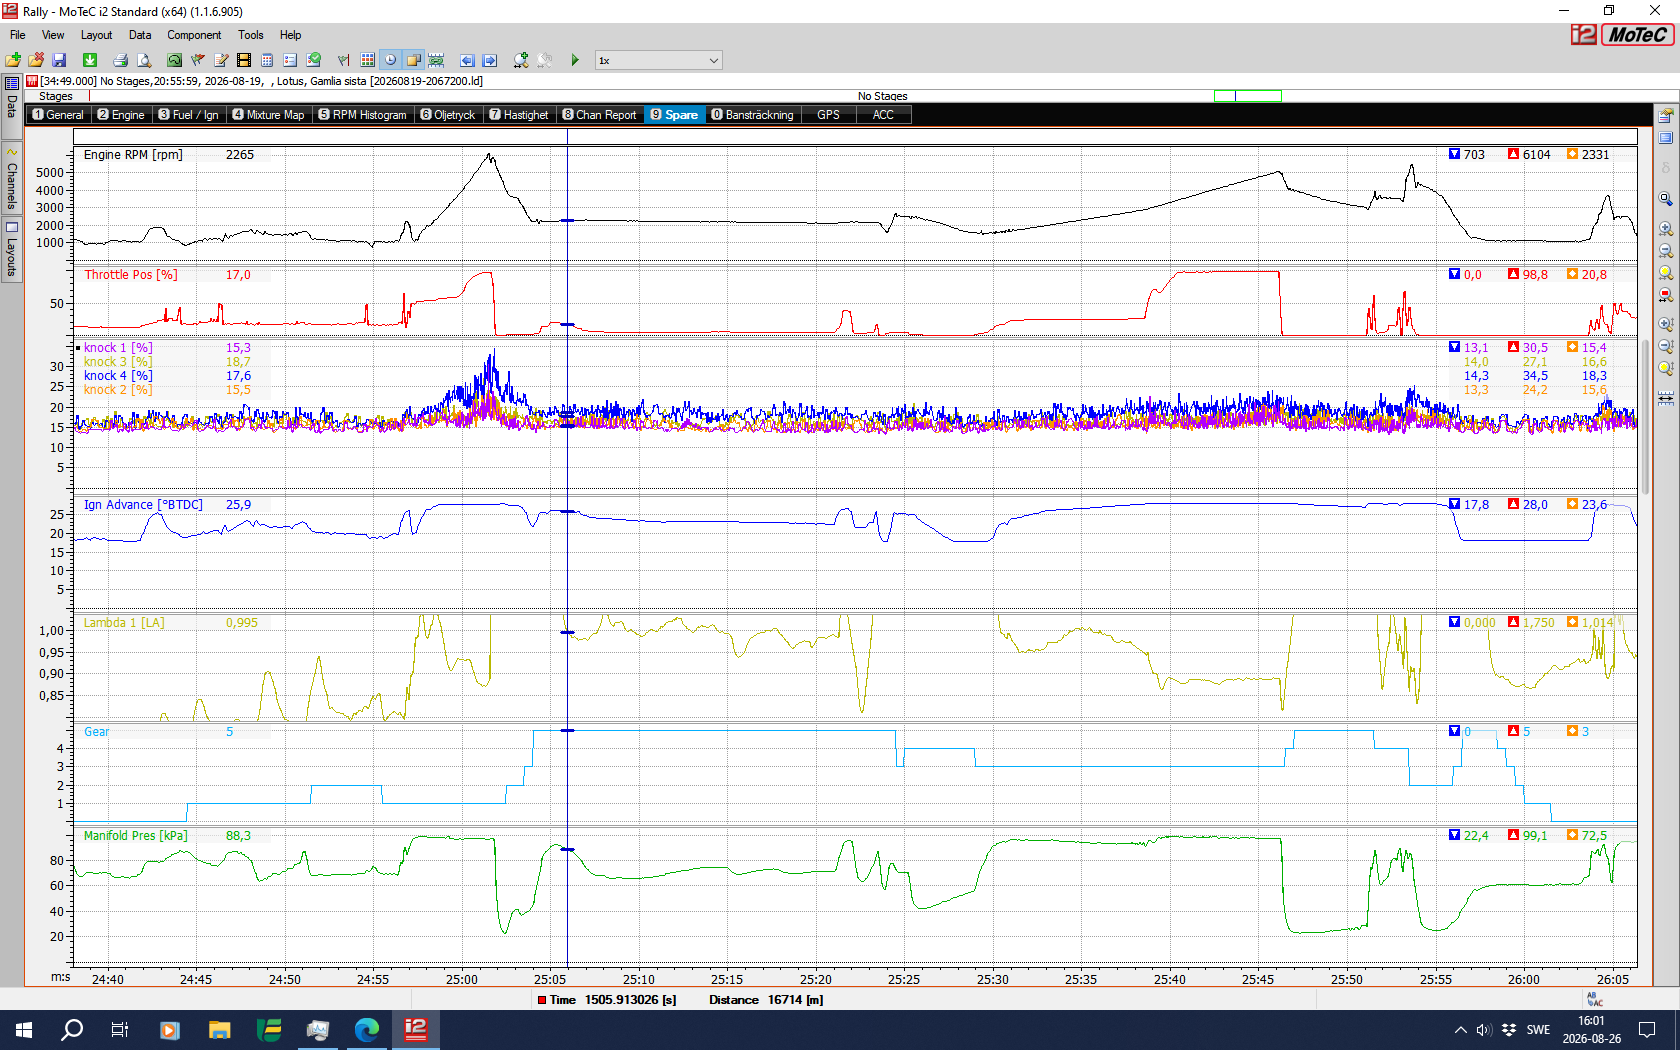This screenshot has width=1680, height=1050.
Task: Select the Ign Advance channel label
Action: click(x=143, y=505)
